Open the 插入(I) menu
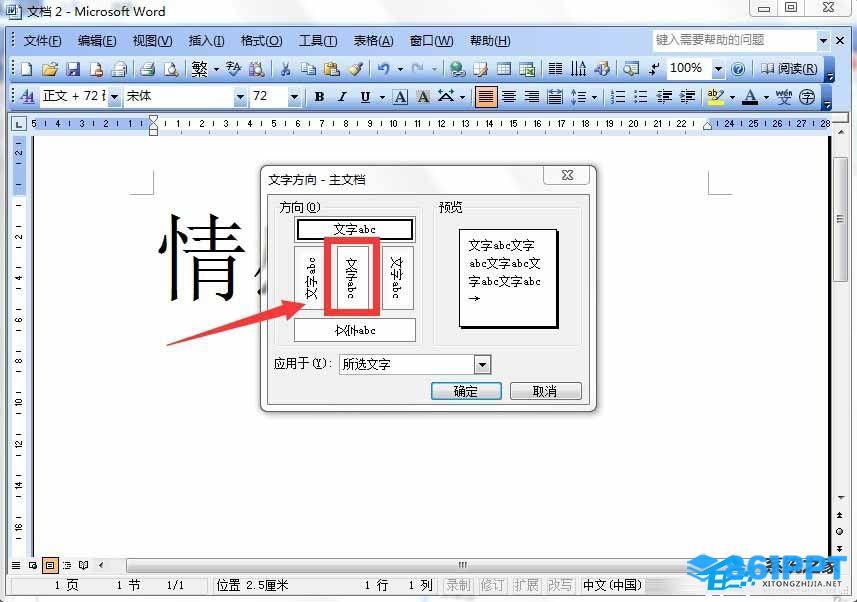 click(206, 41)
